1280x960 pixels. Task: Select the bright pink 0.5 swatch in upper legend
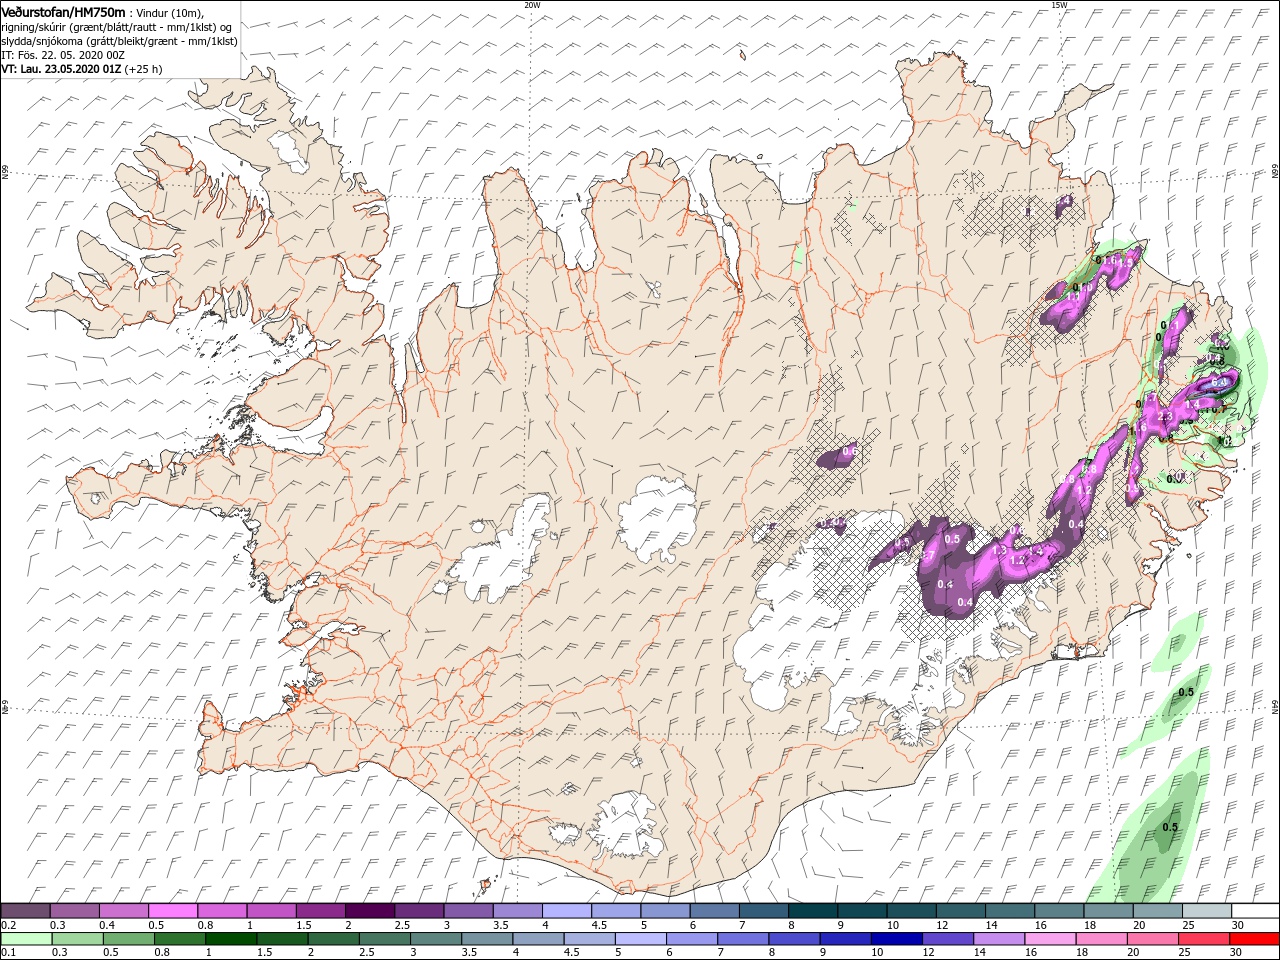(x=172, y=911)
